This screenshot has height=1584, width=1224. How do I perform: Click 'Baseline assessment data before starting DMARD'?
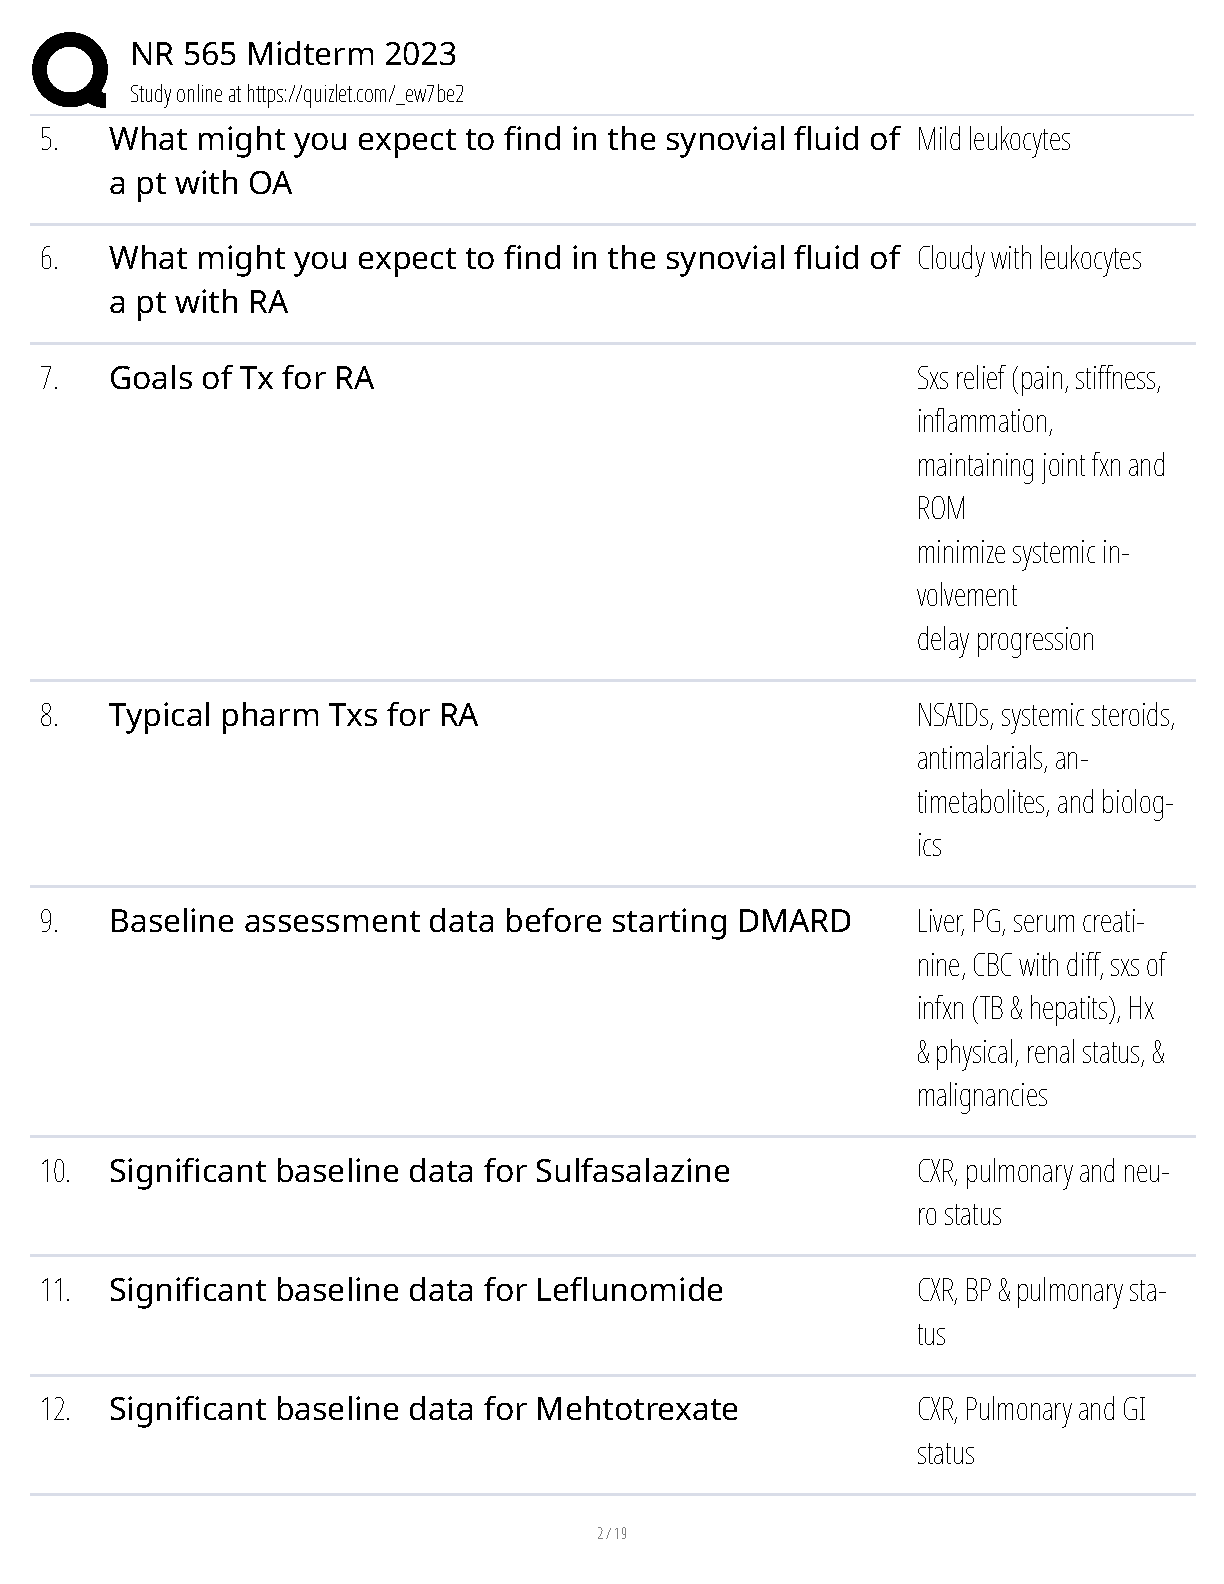(x=480, y=921)
